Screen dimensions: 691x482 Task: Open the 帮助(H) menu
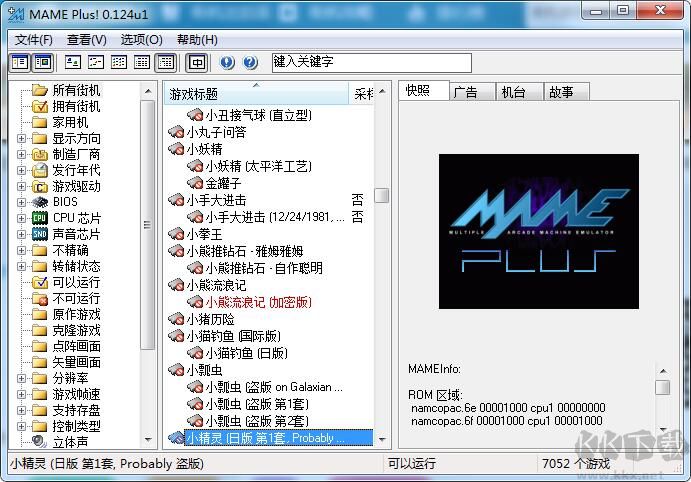197,40
